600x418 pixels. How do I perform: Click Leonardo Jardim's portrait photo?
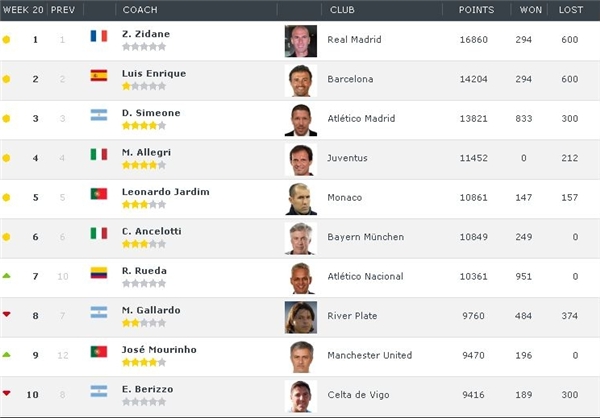pyautogui.click(x=301, y=199)
